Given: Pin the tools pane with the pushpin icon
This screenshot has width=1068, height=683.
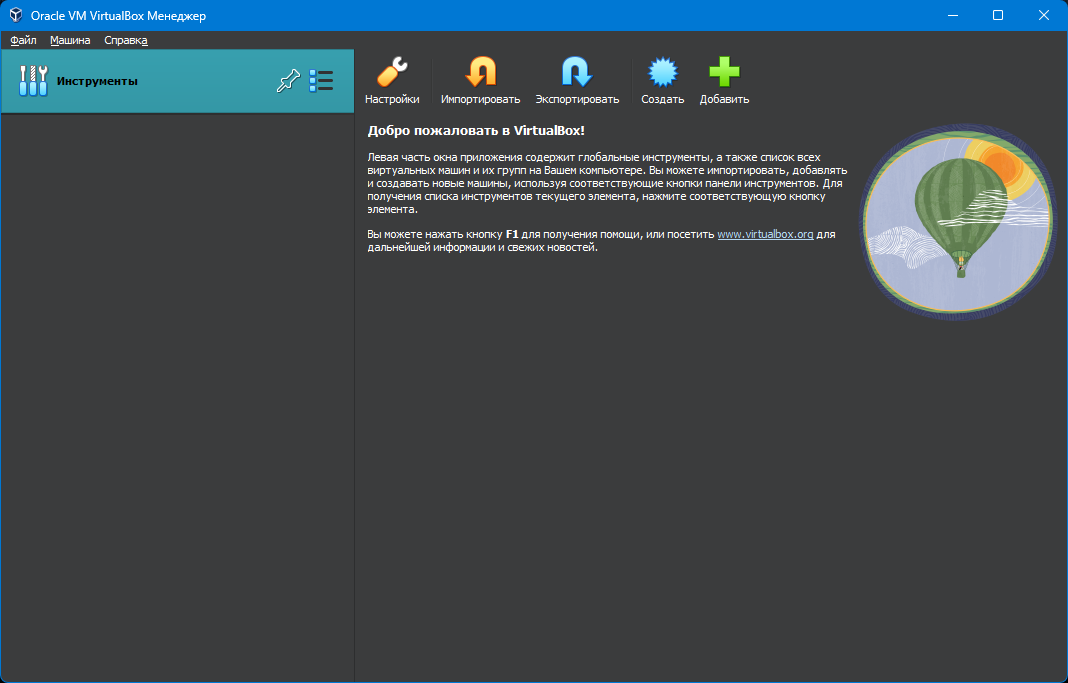Looking at the screenshot, I should point(288,81).
